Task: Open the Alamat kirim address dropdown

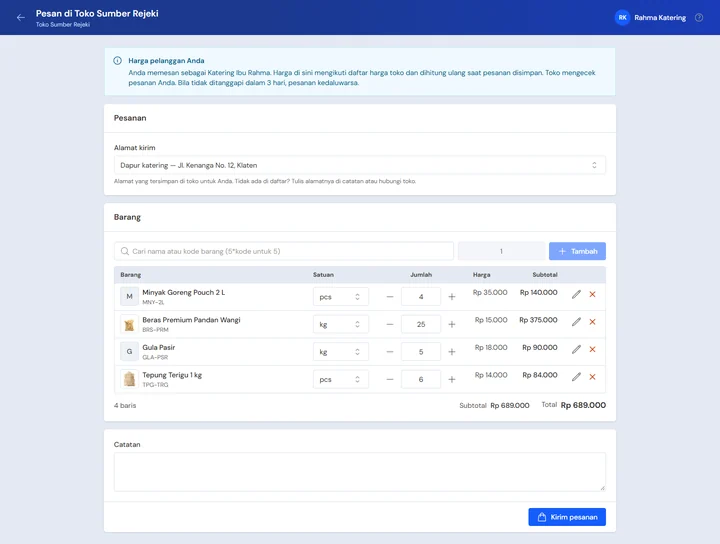Action: click(x=360, y=165)
